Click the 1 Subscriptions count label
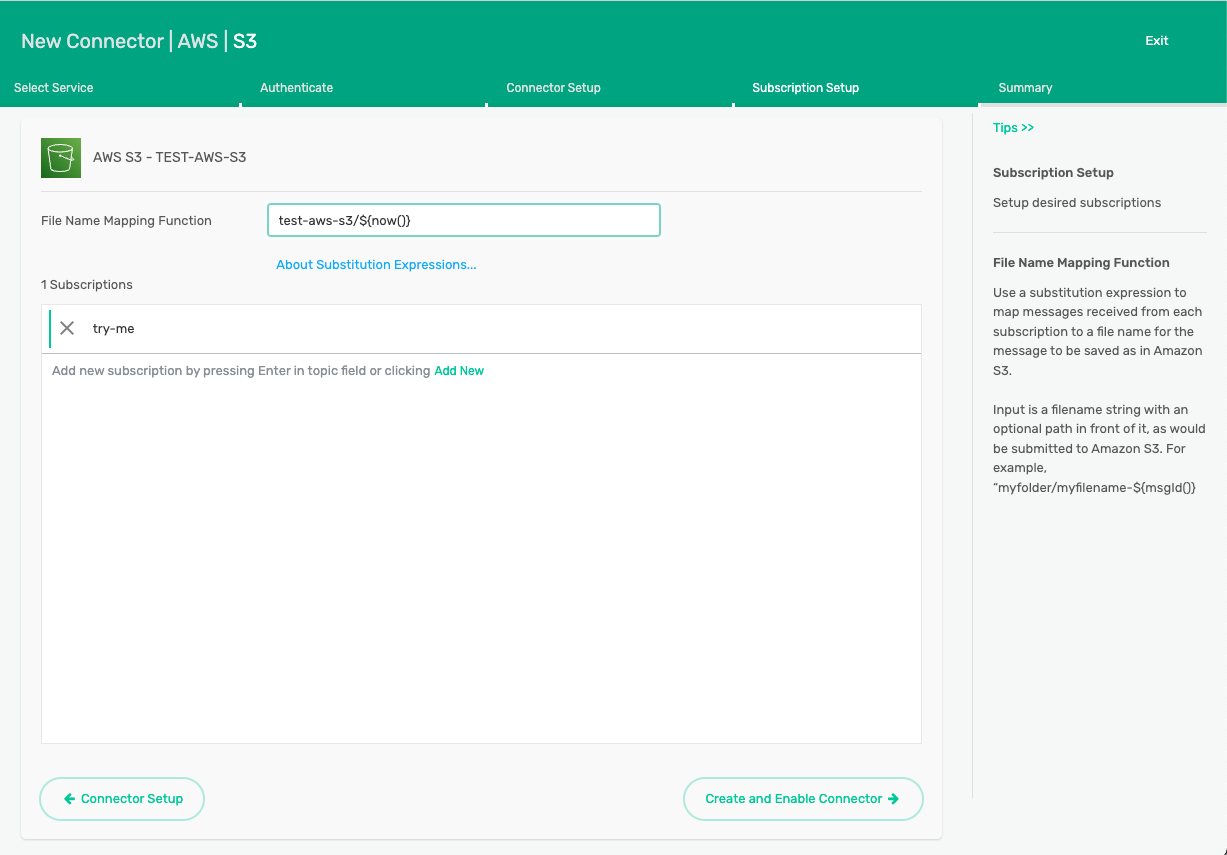The width and height of the screenshot is (1227, 855). (x=87, y=285)
